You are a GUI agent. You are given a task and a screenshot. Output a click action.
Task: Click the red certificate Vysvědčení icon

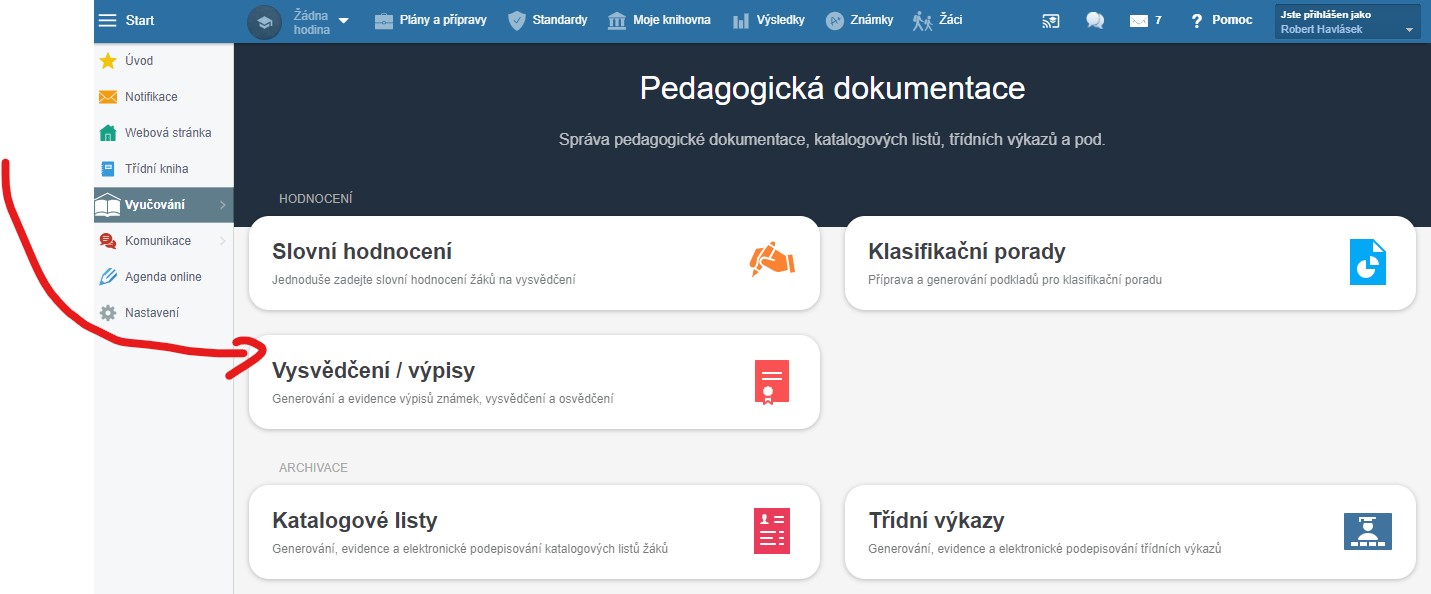point(771,382)
